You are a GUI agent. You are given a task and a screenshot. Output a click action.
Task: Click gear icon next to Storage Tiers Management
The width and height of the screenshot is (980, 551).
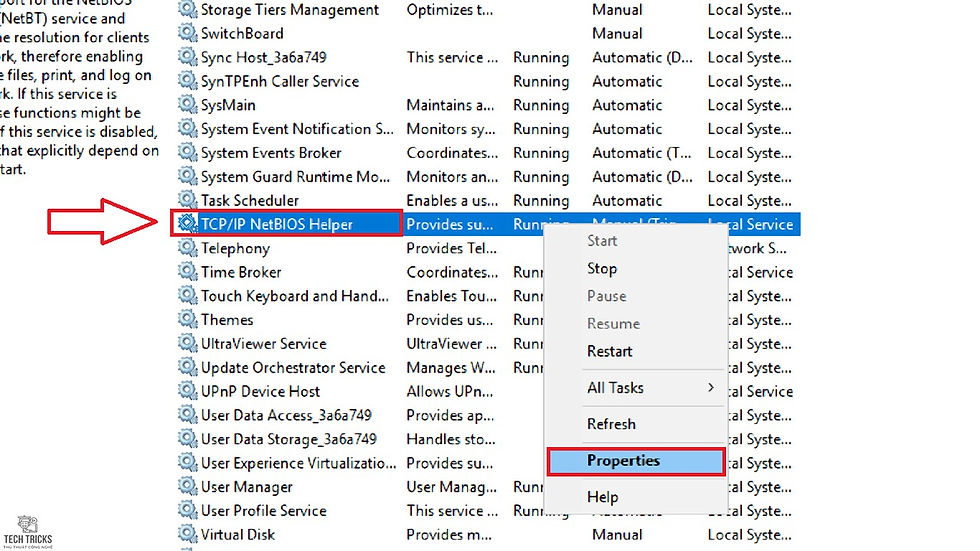coord(187,9)
